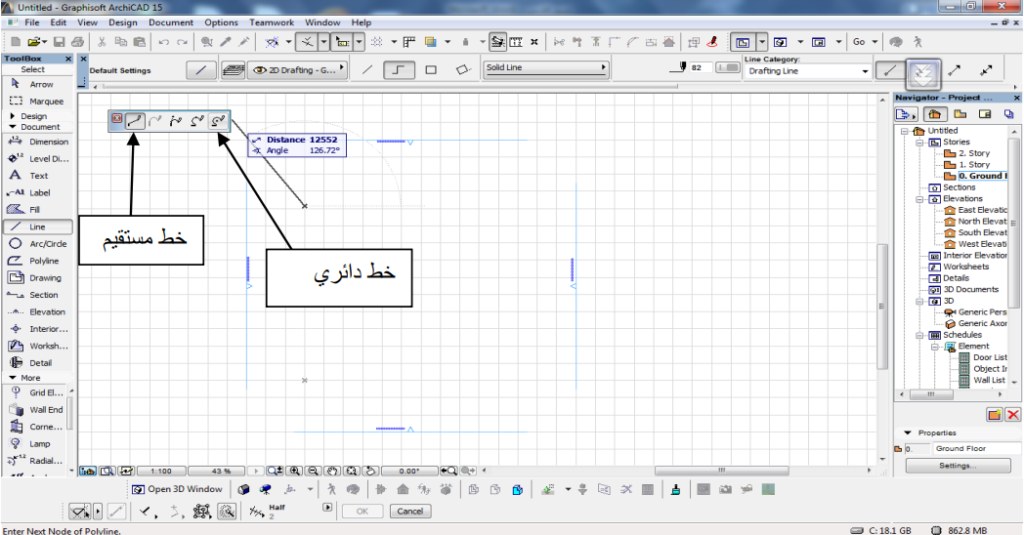
Task: Click the Undo icon in toolbar
Action: point(163,42)
